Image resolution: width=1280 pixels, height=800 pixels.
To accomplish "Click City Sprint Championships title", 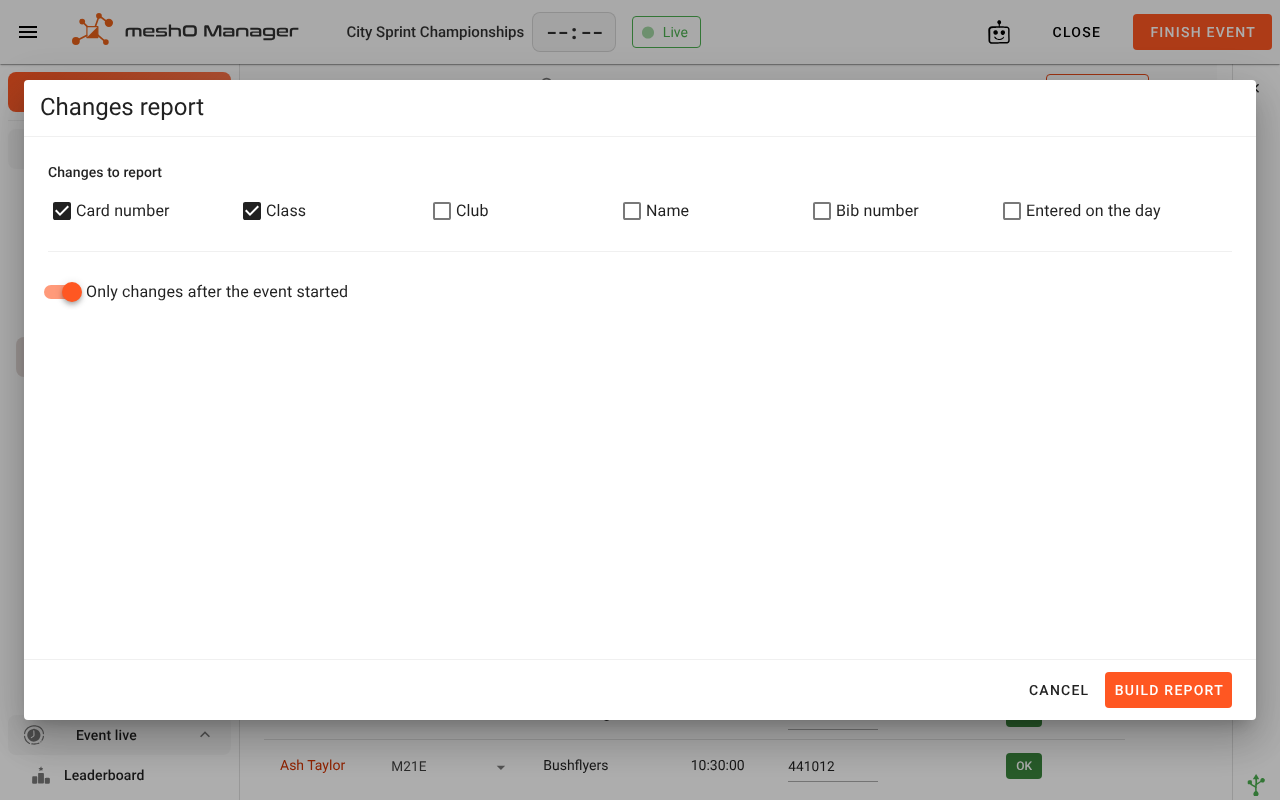I will pos(435,32).
